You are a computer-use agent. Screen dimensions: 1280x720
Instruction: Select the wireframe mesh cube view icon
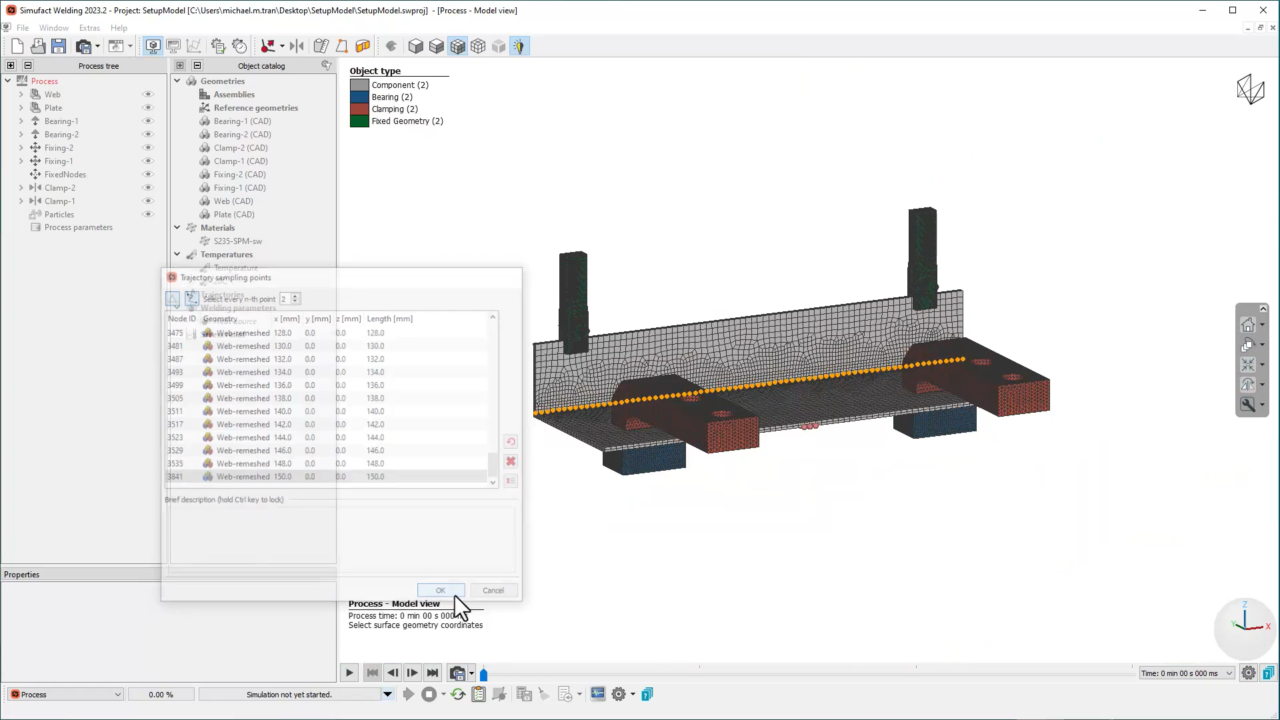(478, 46)
